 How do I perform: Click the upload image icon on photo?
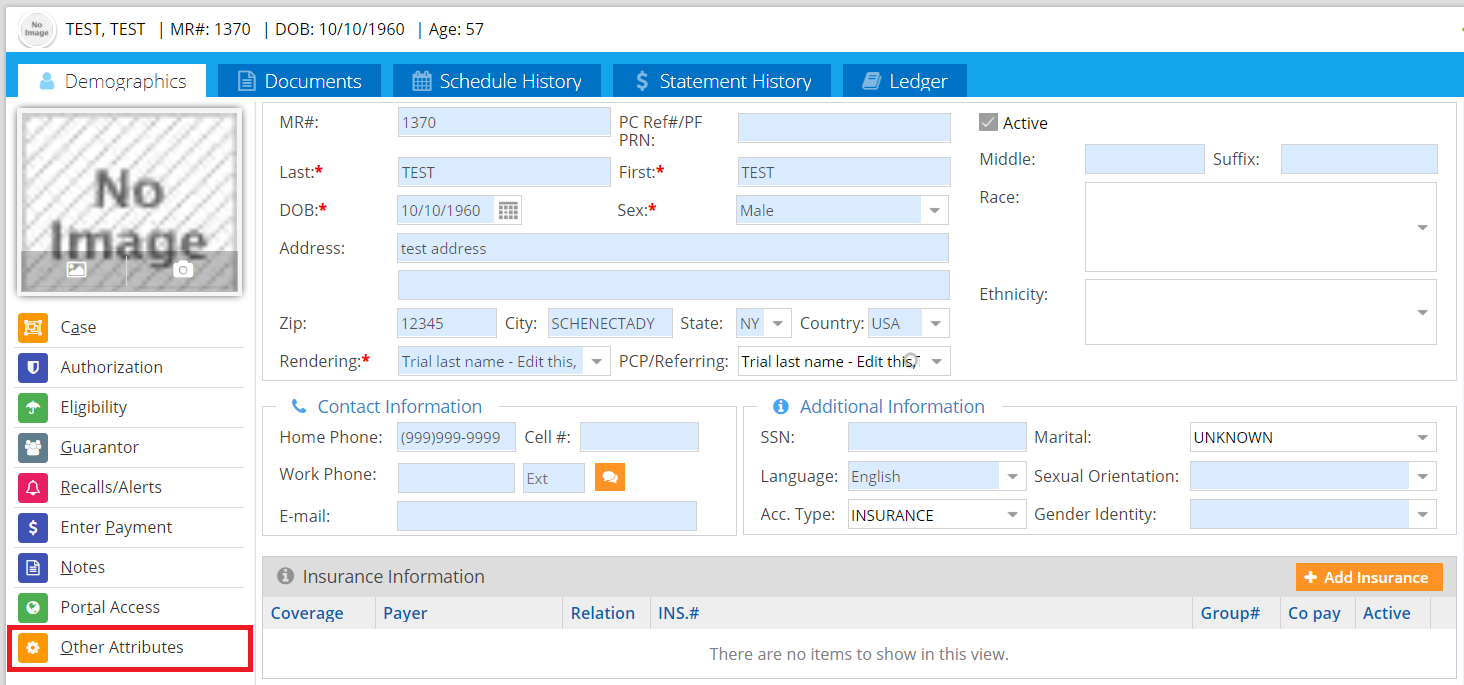coord(77,269)
